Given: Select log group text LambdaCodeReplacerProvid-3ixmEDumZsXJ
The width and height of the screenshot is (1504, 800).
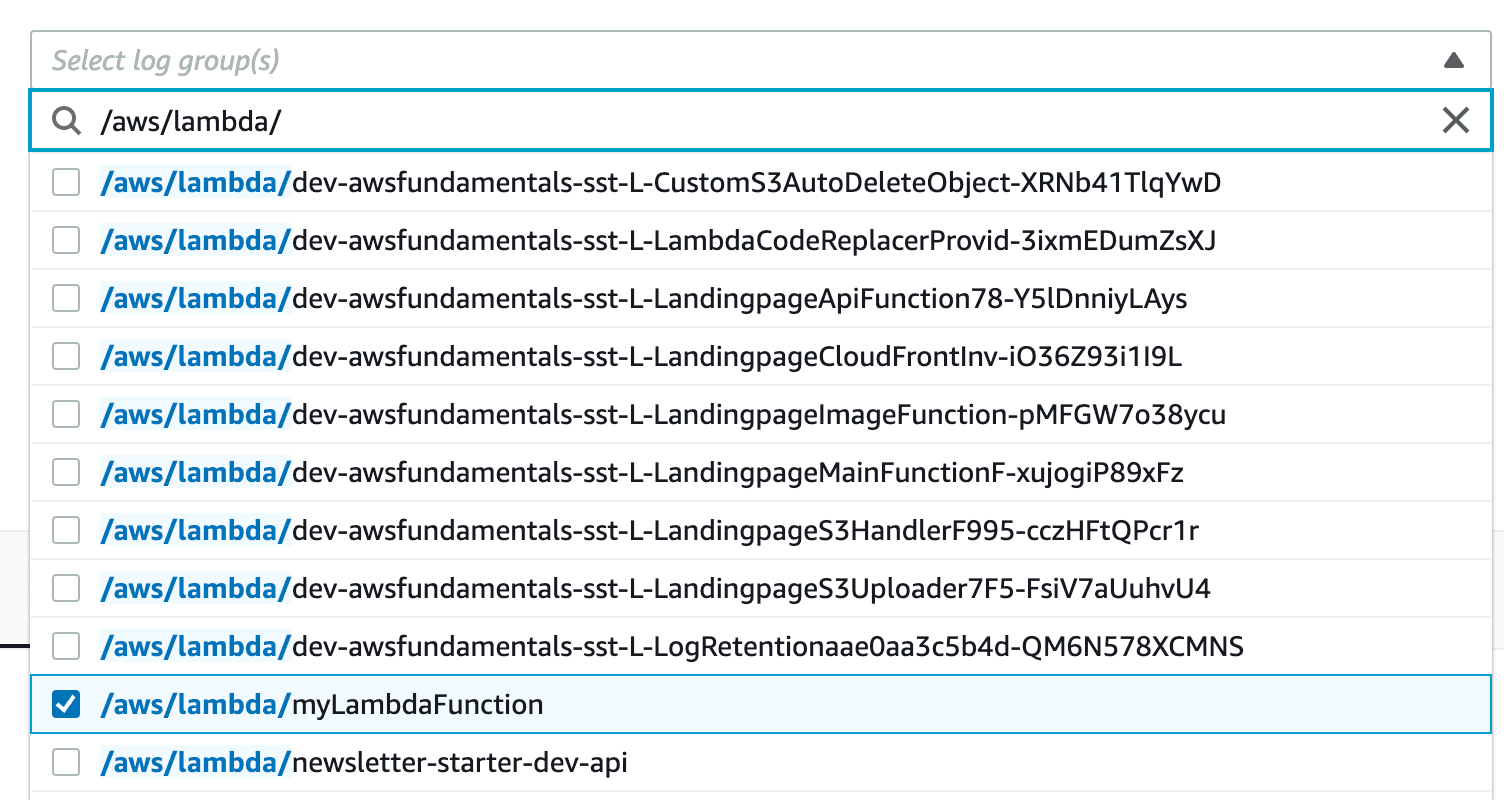Looking at the screenshot, I should click(659, 241).
